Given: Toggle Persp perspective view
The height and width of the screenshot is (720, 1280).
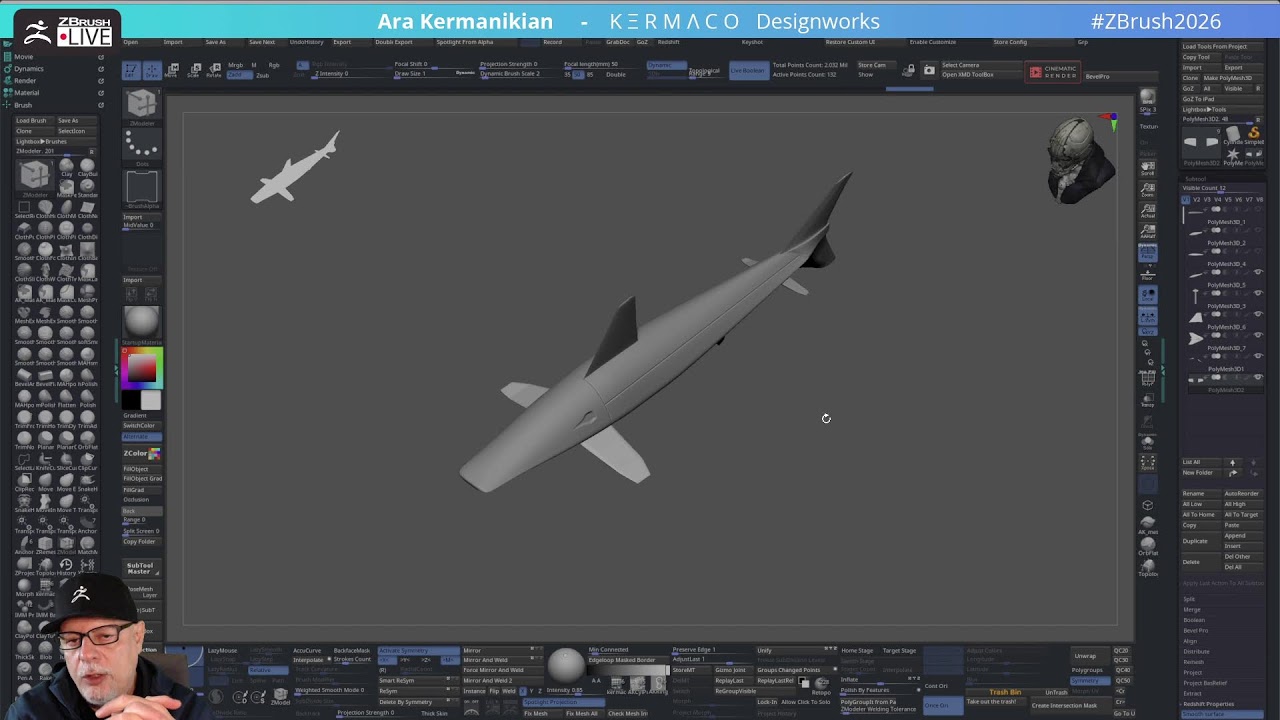Looking at the screenshot, I should coord(1148,252).
